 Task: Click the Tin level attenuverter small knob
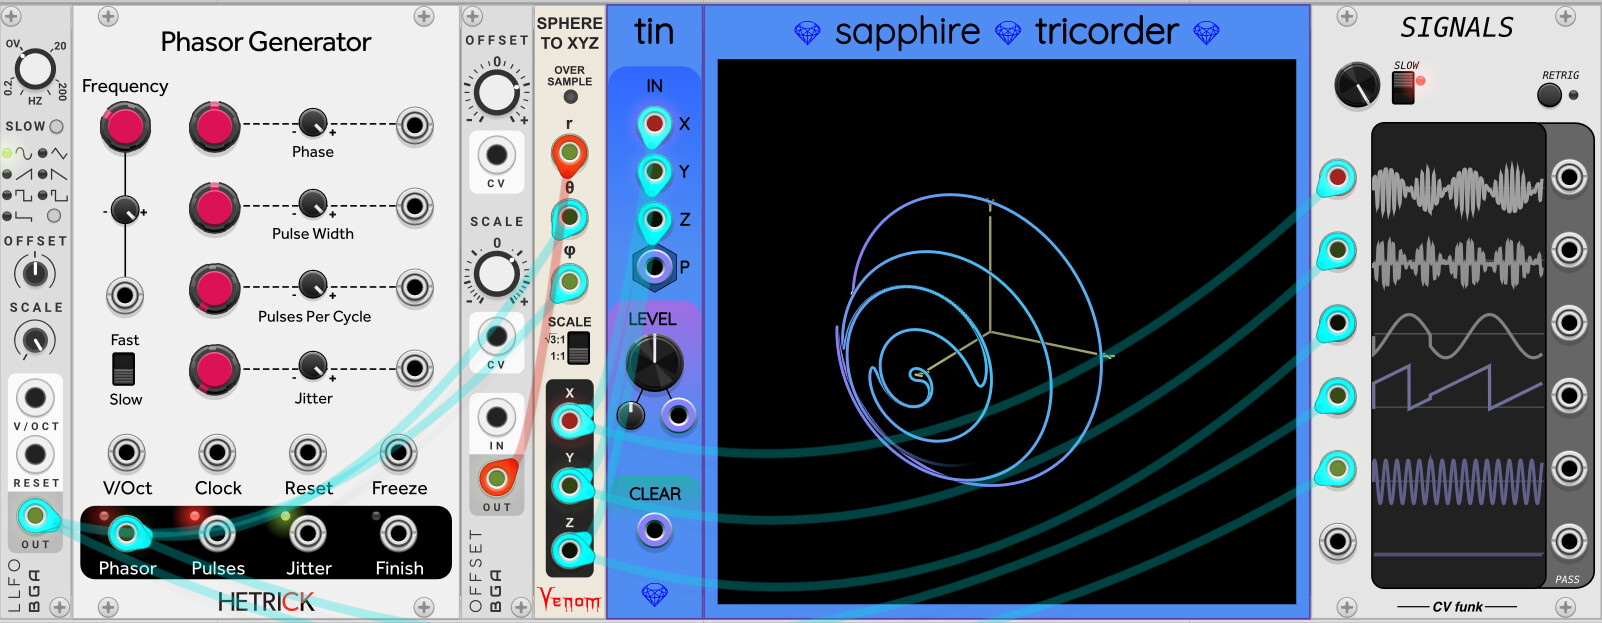point(630,415)
